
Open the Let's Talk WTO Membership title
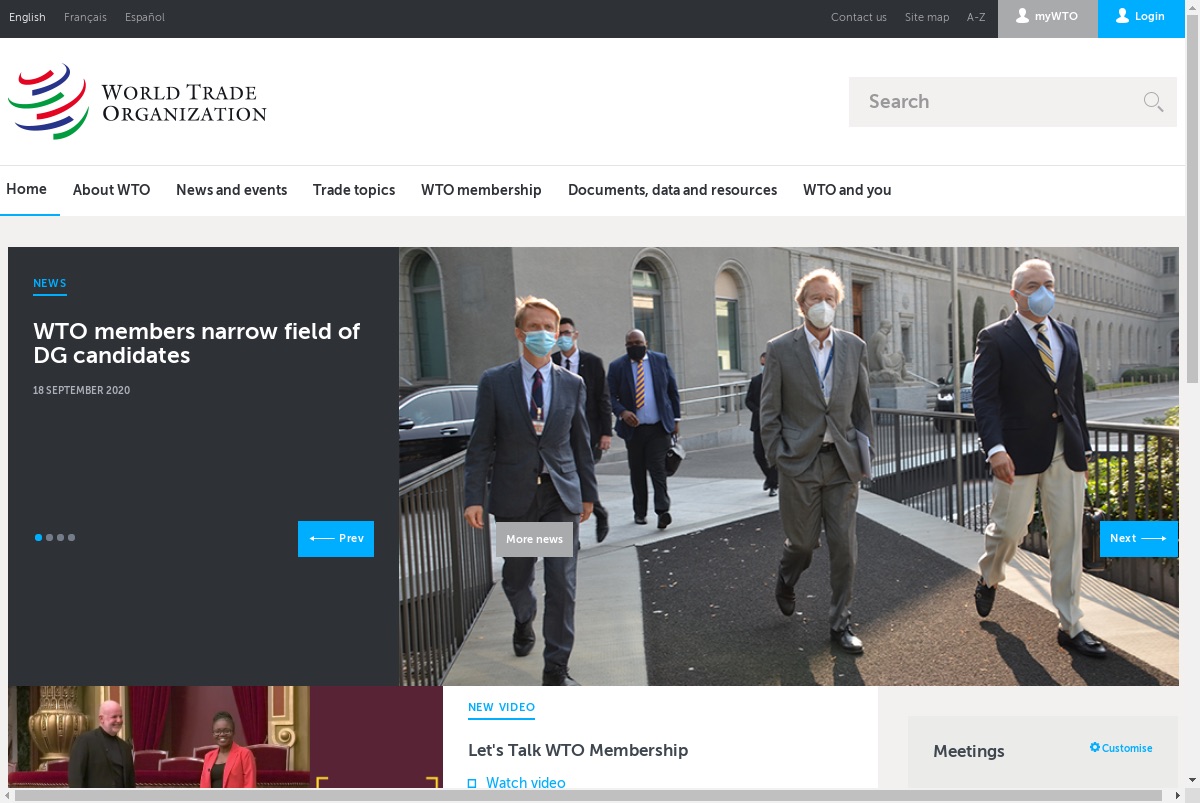click(x=578, y=750)
